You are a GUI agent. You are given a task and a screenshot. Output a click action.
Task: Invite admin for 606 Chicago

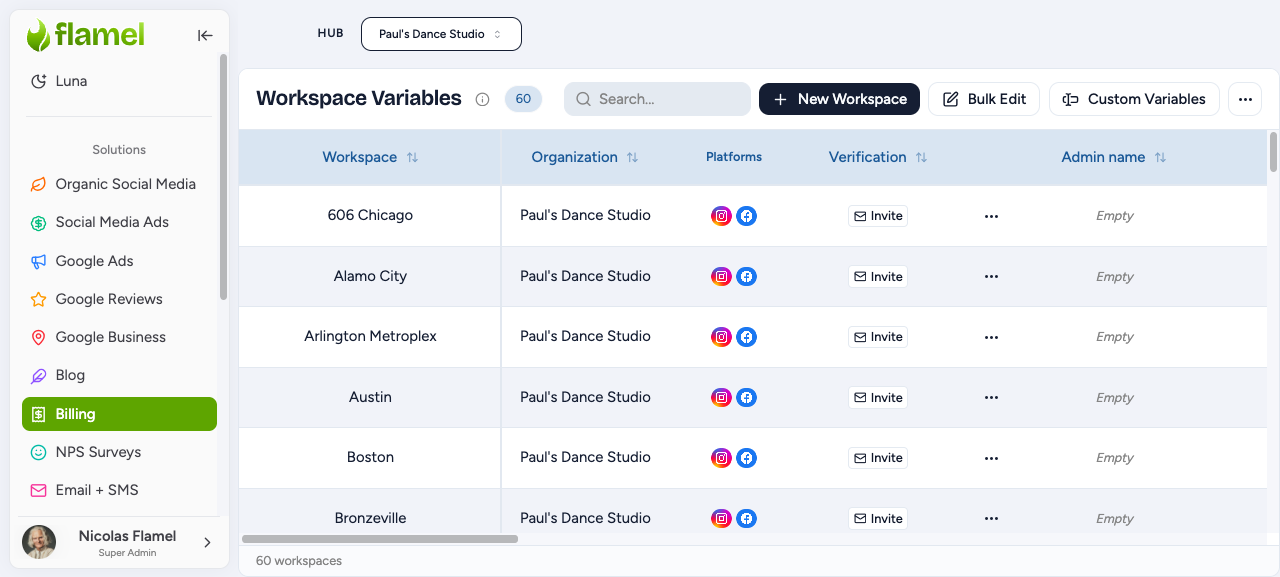(878, 216)
